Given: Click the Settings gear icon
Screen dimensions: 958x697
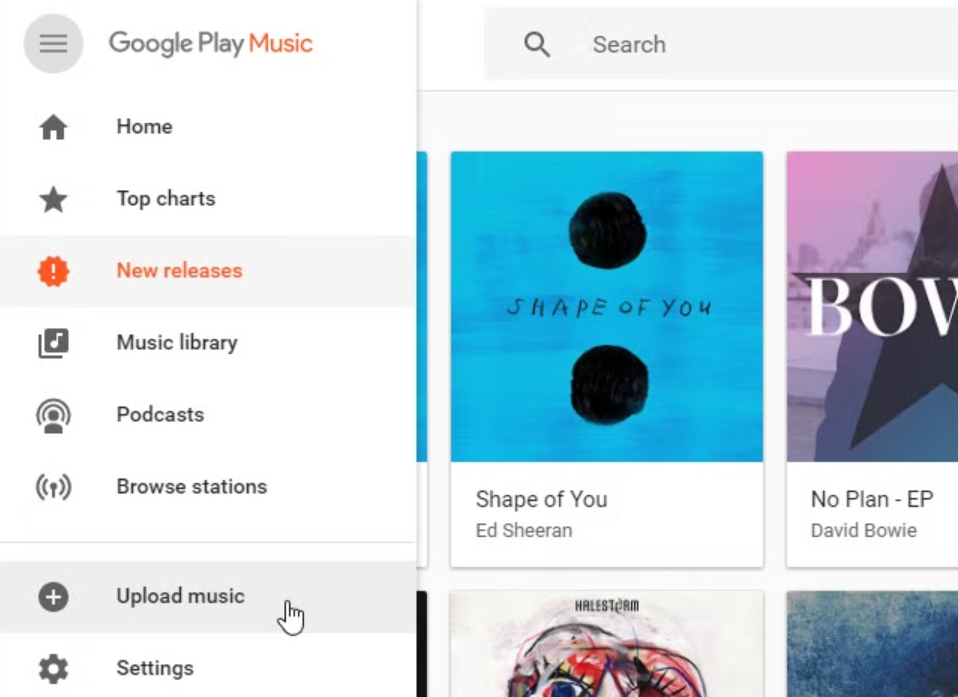Looking at the screenshot, I should pos(53,668).
